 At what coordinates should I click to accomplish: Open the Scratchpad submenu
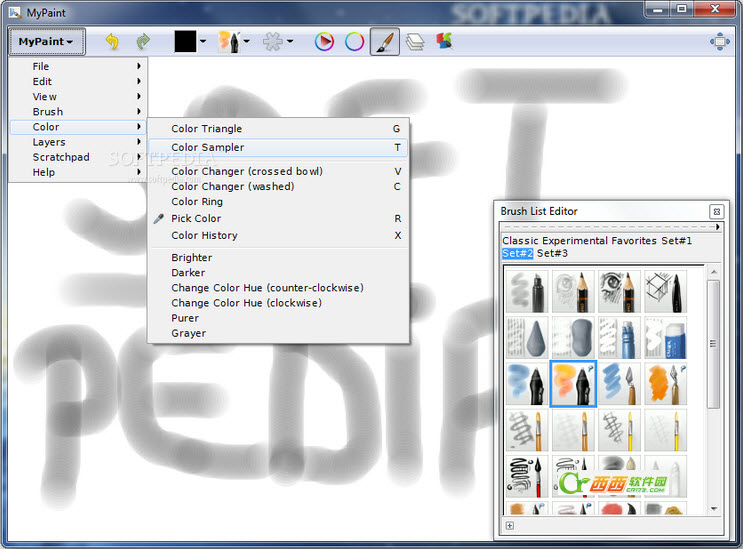pyautogui.click(x=78, y=157)
